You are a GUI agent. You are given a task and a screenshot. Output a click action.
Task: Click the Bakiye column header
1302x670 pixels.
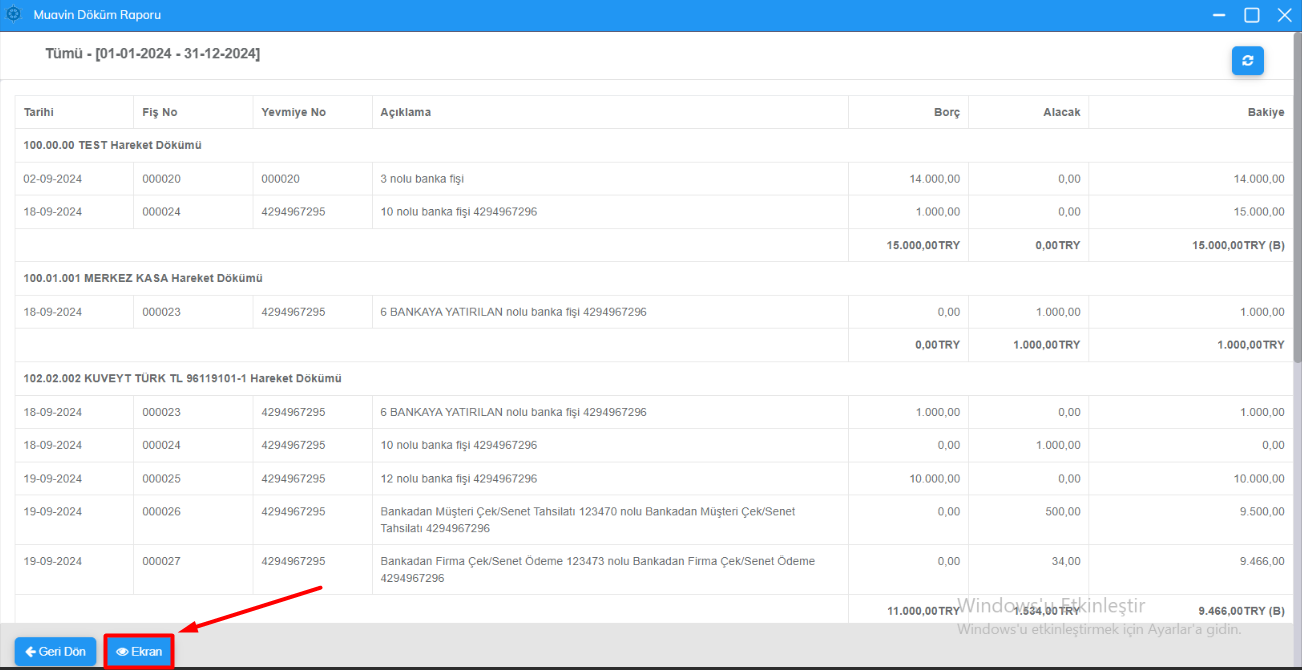click(x=1265, y=112)
